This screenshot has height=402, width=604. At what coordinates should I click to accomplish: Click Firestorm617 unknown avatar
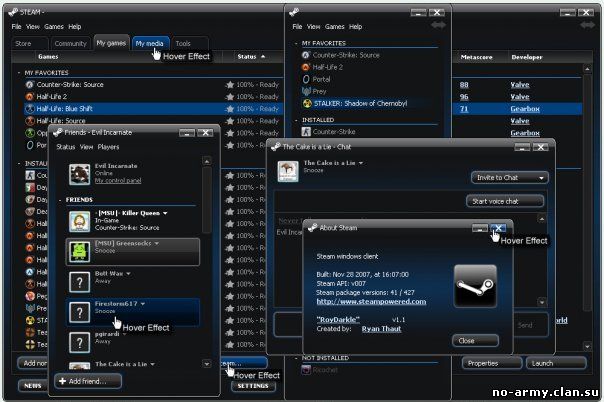79,312
